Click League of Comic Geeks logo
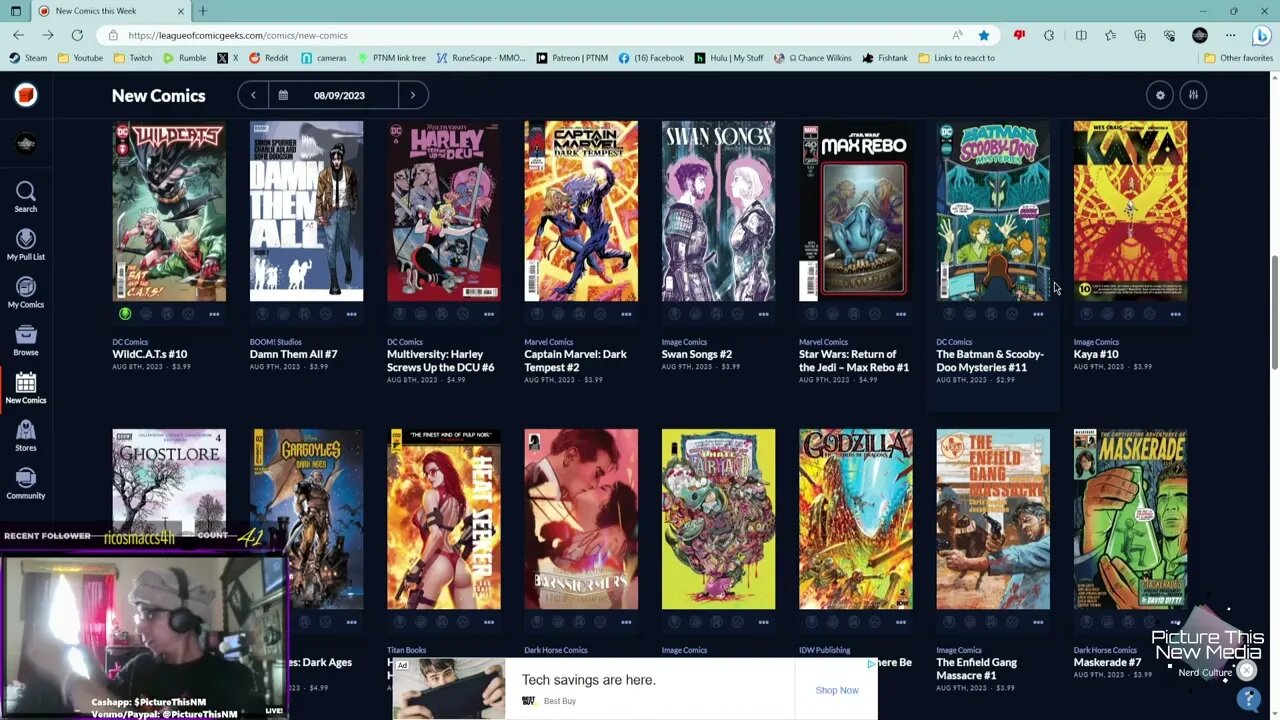The width and height of the screenshot is (1280, 720). [x=26, y=95]
